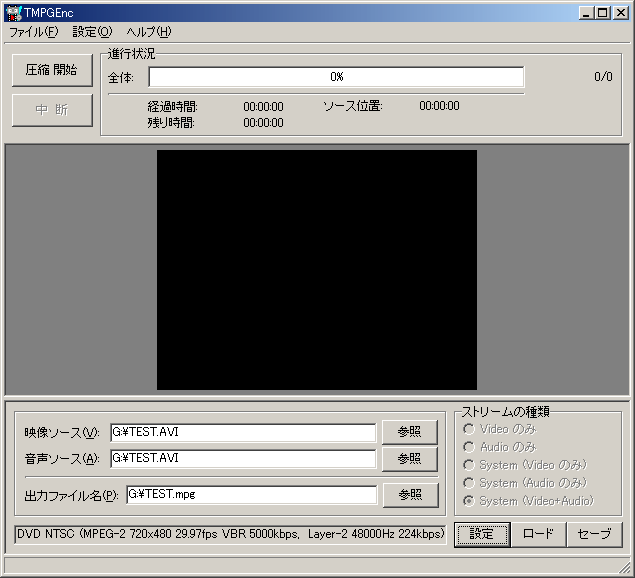635x578 pixels.
Task: Close the TMPGEnc window
Action: 621,13
